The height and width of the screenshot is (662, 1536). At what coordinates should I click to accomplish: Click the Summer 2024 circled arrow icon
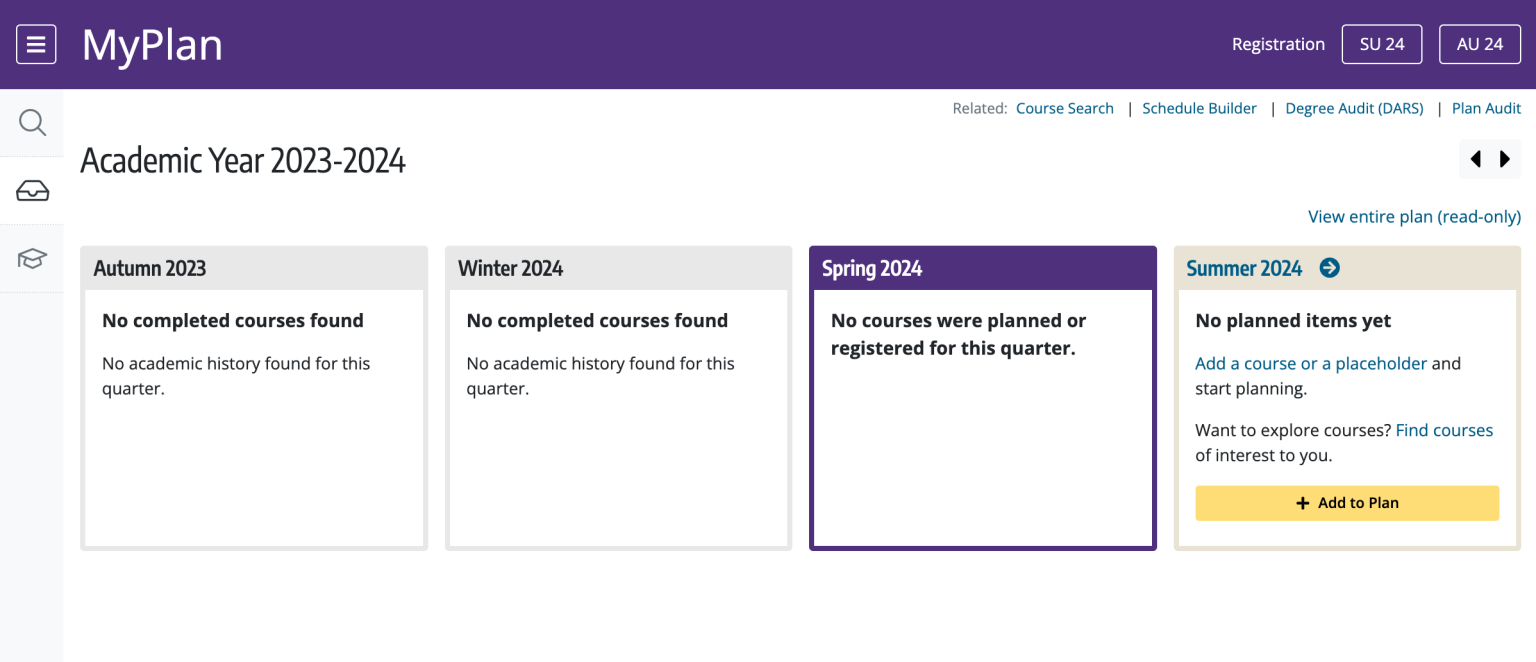click(x=1329, y=268)
